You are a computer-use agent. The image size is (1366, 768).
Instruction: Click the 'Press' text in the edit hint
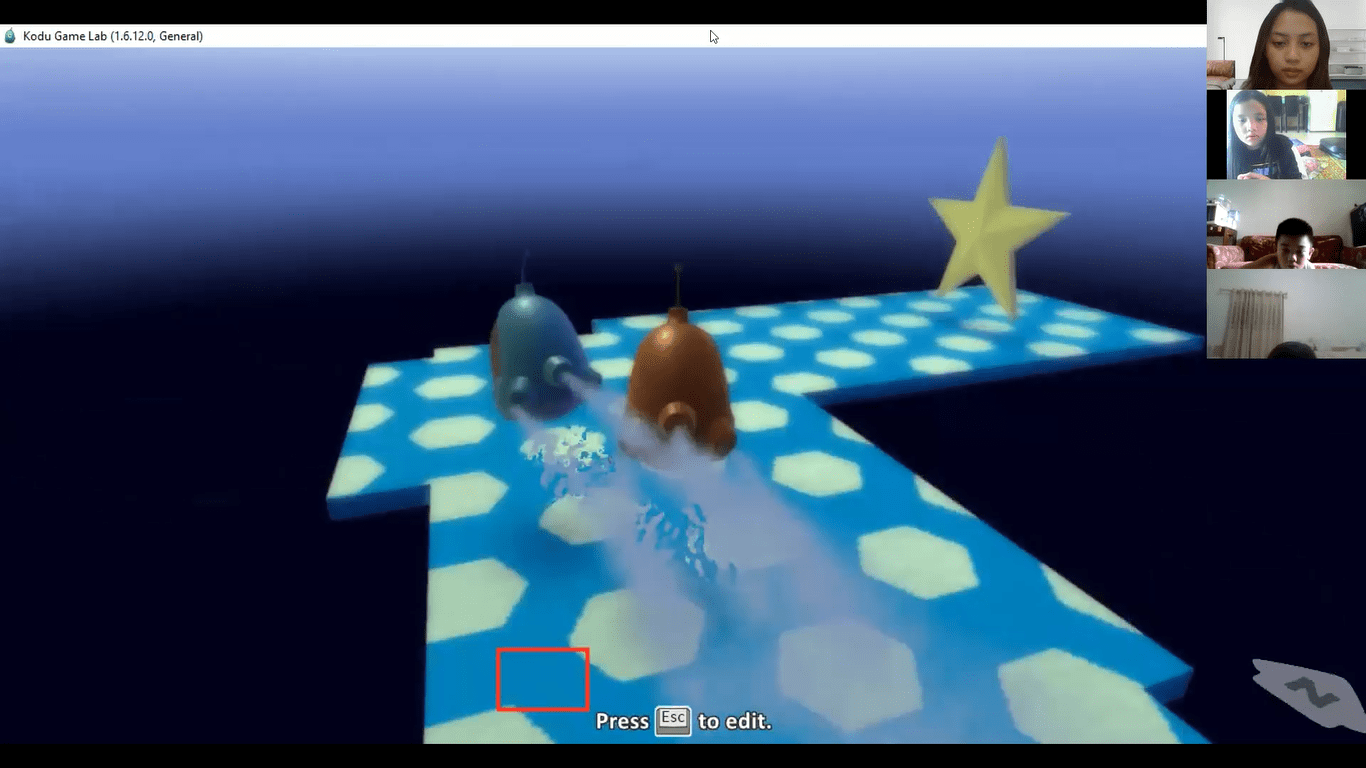coord(622,721)
